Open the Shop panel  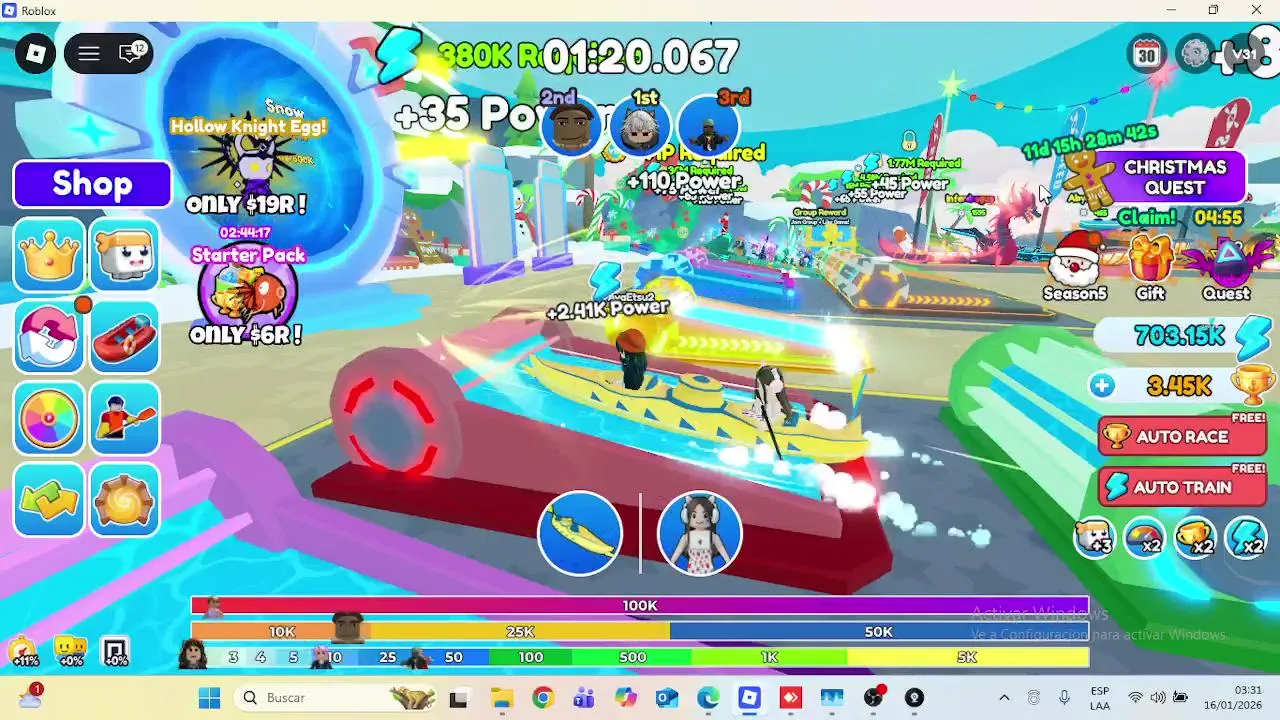(x=92, y=184)
